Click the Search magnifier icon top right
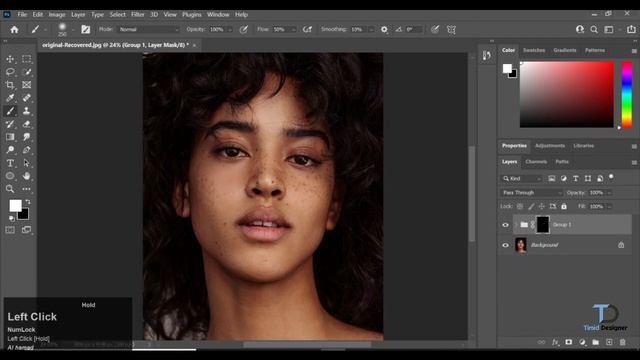 594,29
